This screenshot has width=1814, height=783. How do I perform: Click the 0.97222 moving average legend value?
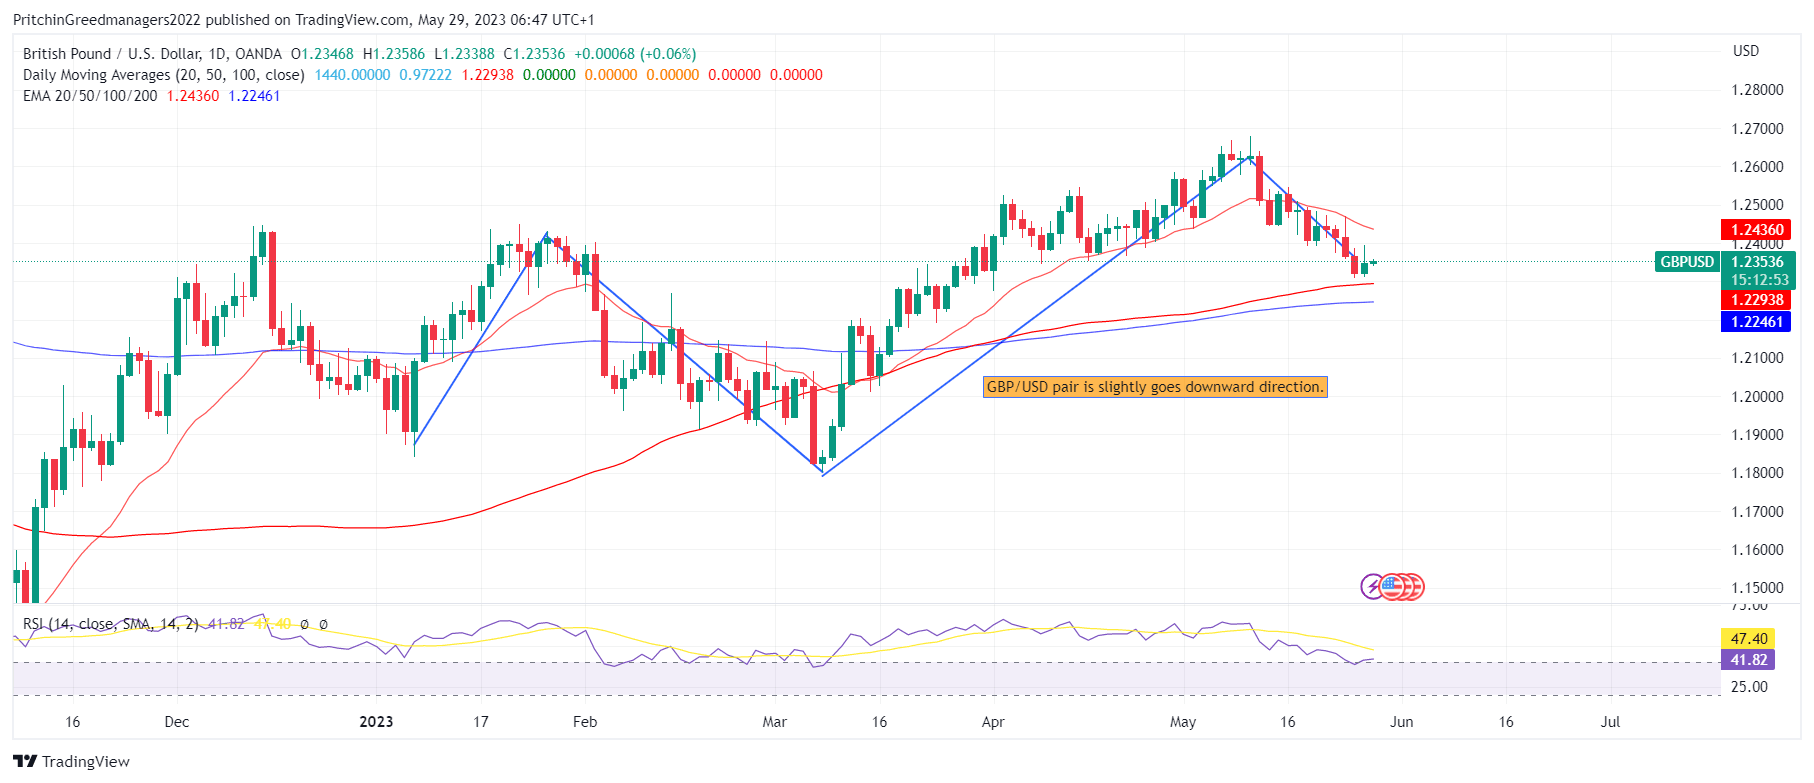coord(425,75)
